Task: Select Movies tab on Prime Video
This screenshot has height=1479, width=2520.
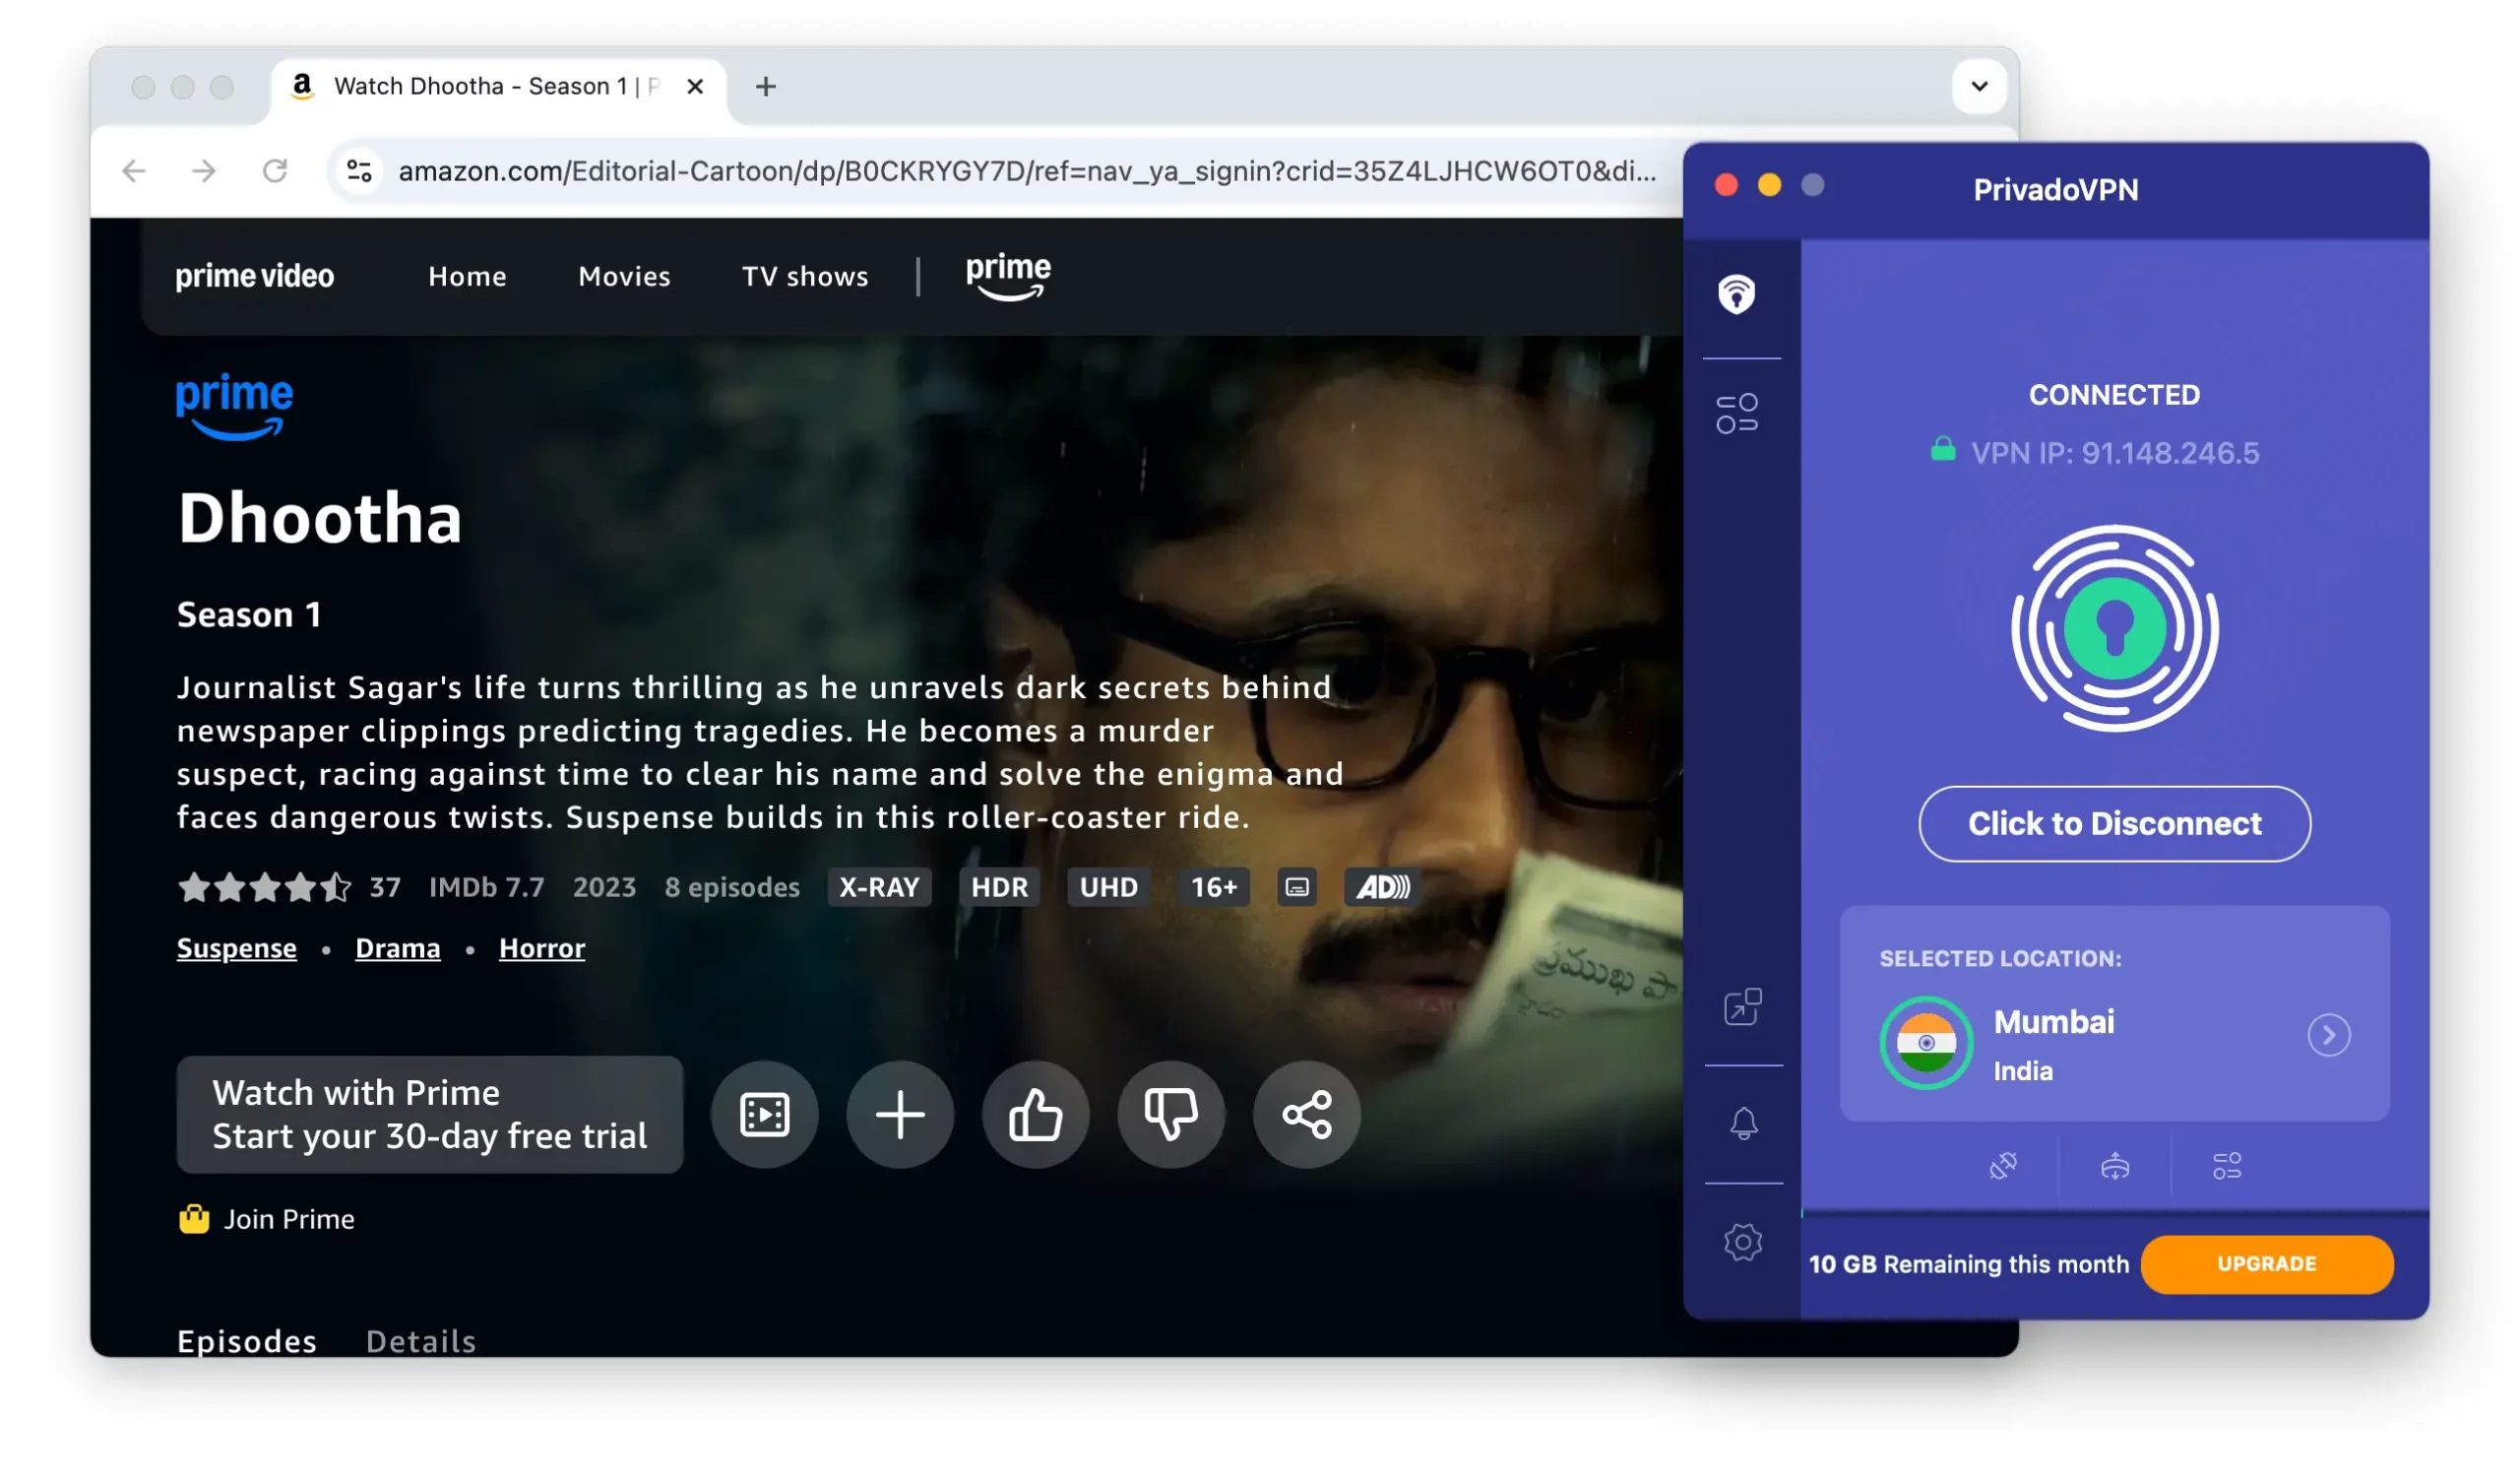Action: tap(625, 275)
